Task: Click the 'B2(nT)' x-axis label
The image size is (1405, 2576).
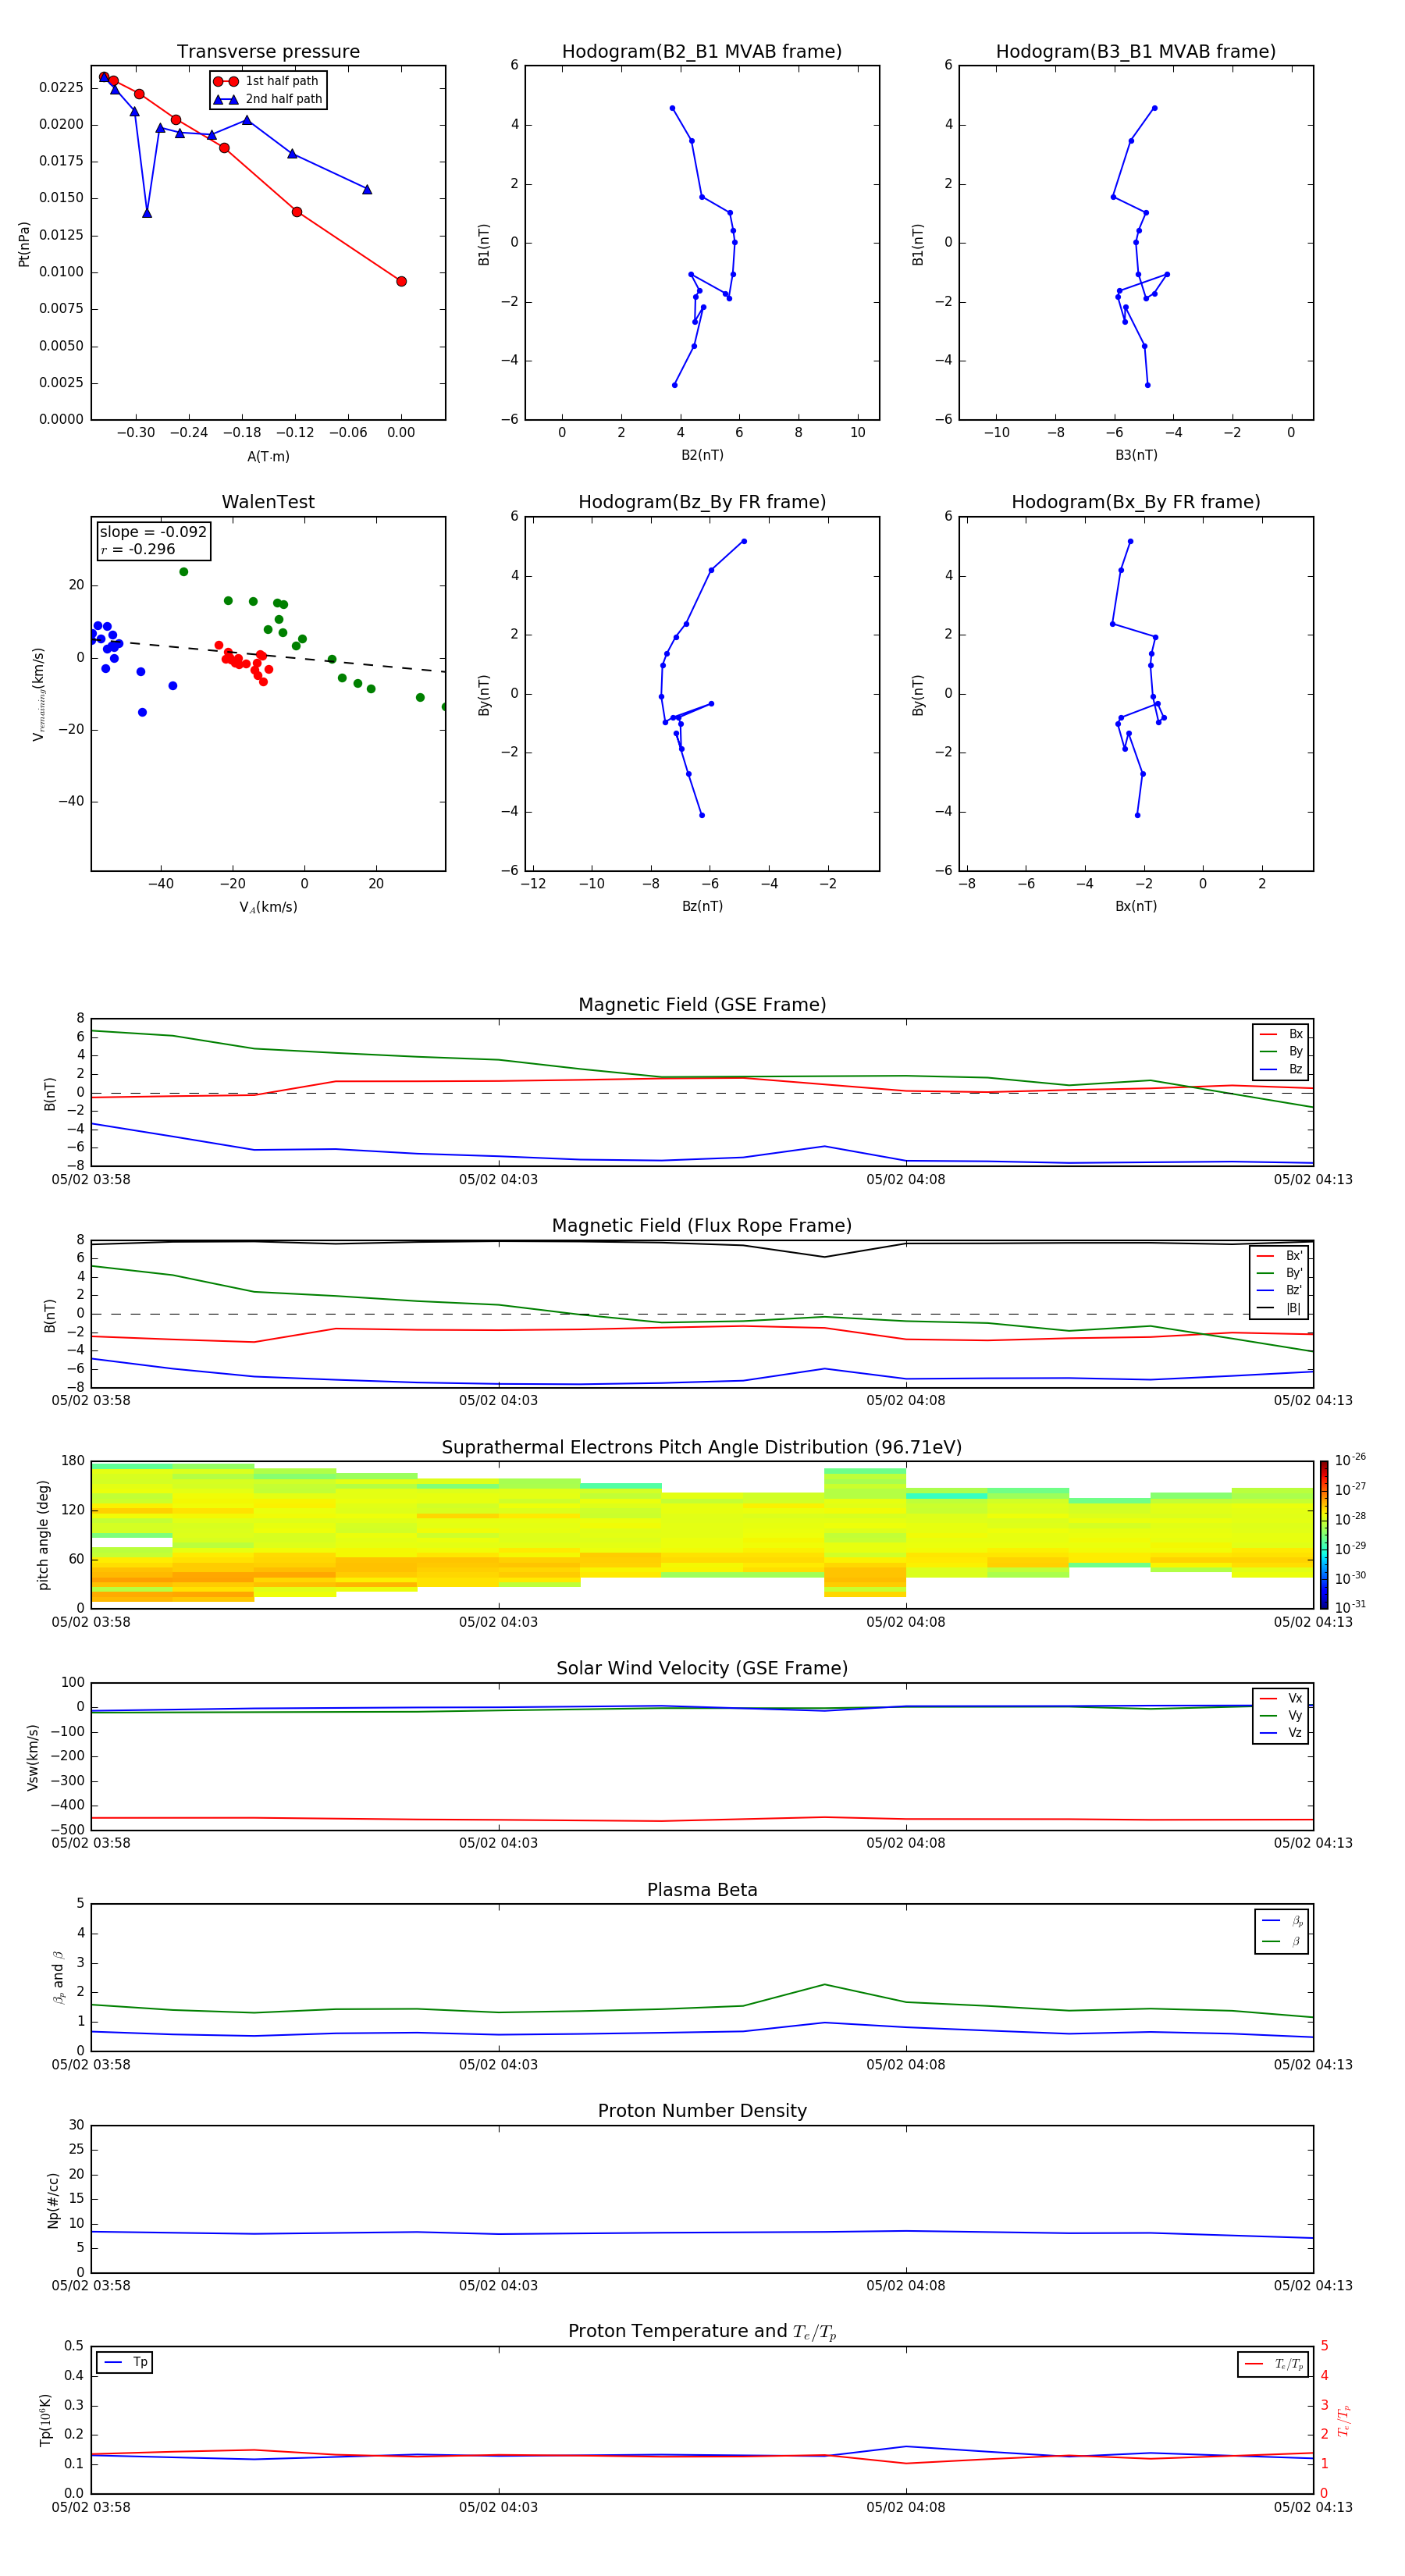Action: click(x=702, y=455)
